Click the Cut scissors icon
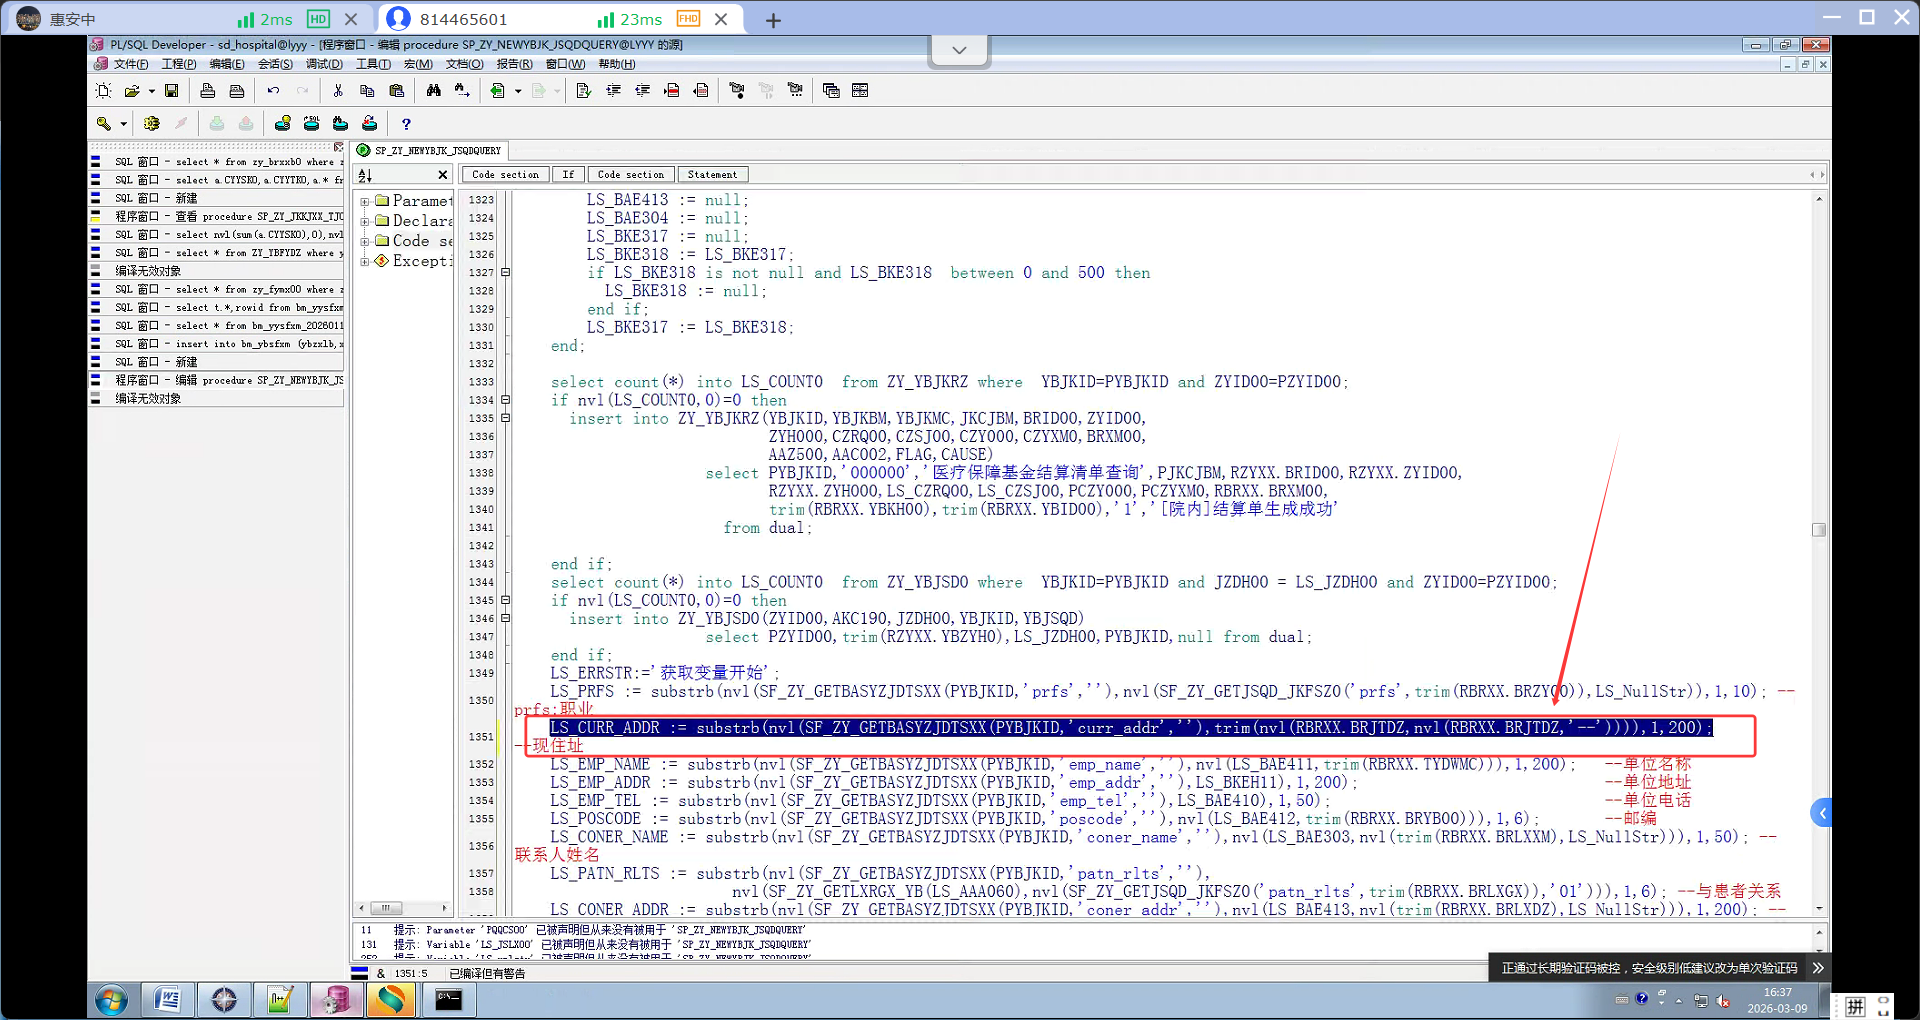This screenshot has height=1020, width=1920. [338, 91]
